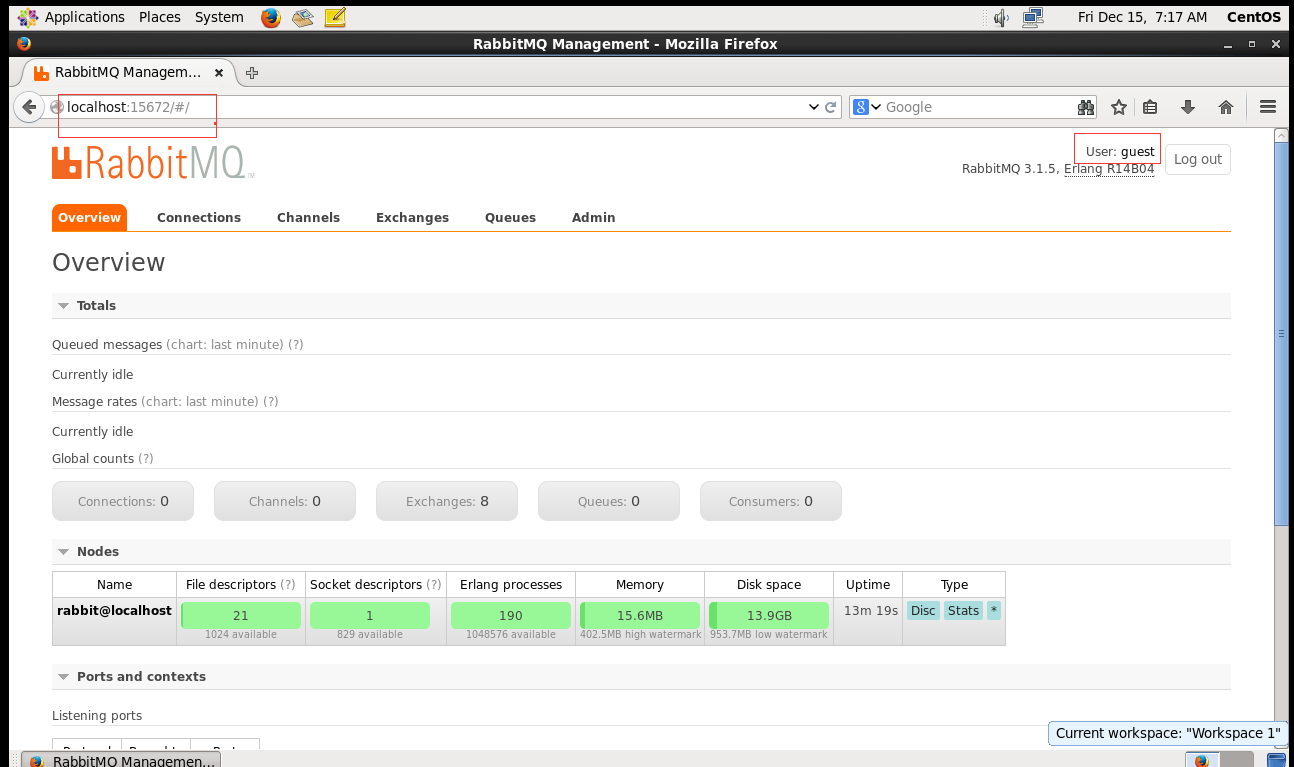The width and height of the screenshot is (1294, 767).
Task: Click the Queues: 0 count button
Action: tap(609, 501)
